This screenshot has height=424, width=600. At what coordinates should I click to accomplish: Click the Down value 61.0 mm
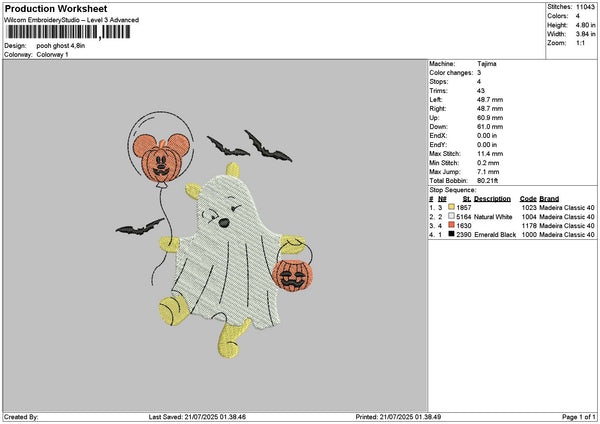pos(490,127)
